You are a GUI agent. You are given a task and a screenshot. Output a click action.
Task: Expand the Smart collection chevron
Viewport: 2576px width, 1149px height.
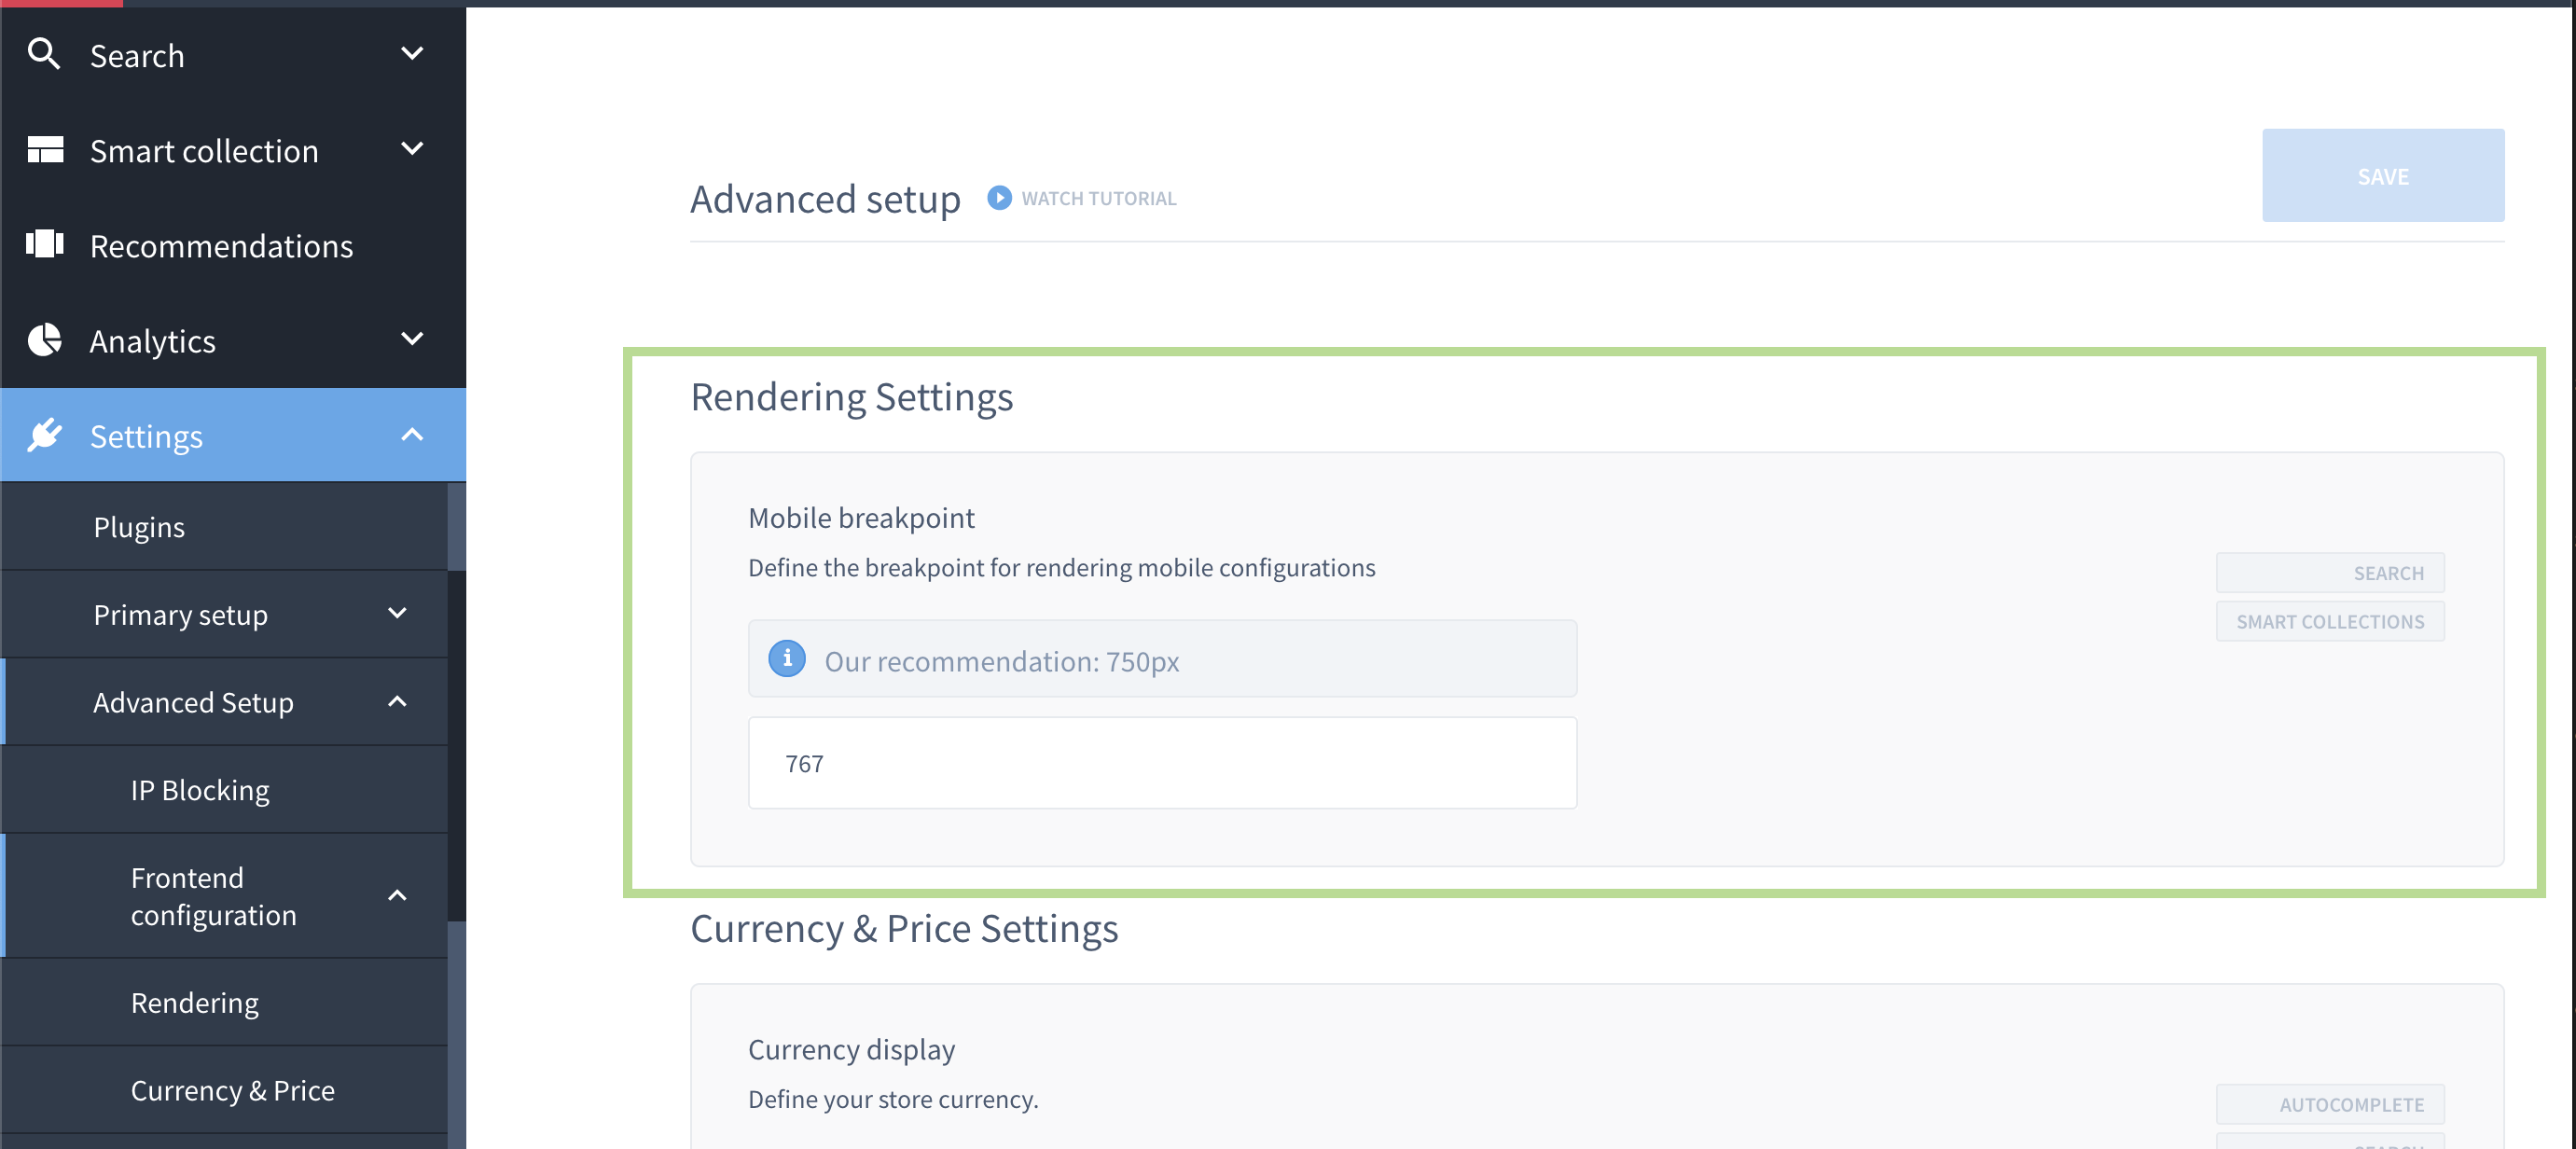(x=412, y=149)
